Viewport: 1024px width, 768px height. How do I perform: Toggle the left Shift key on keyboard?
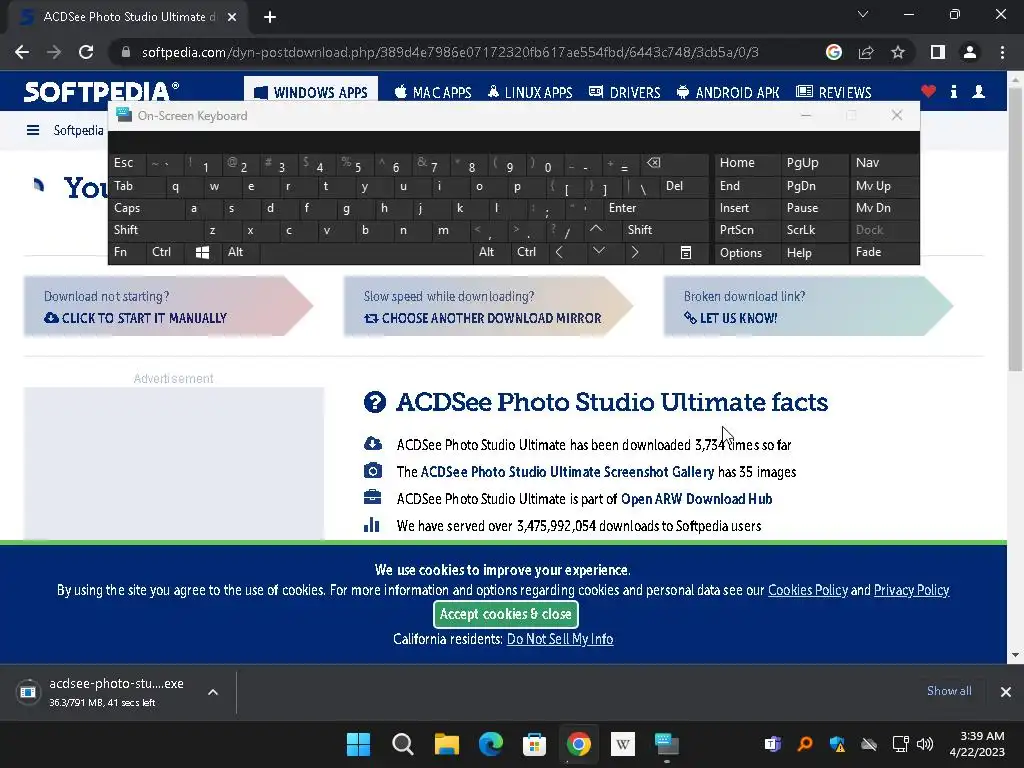pos(155,230)
